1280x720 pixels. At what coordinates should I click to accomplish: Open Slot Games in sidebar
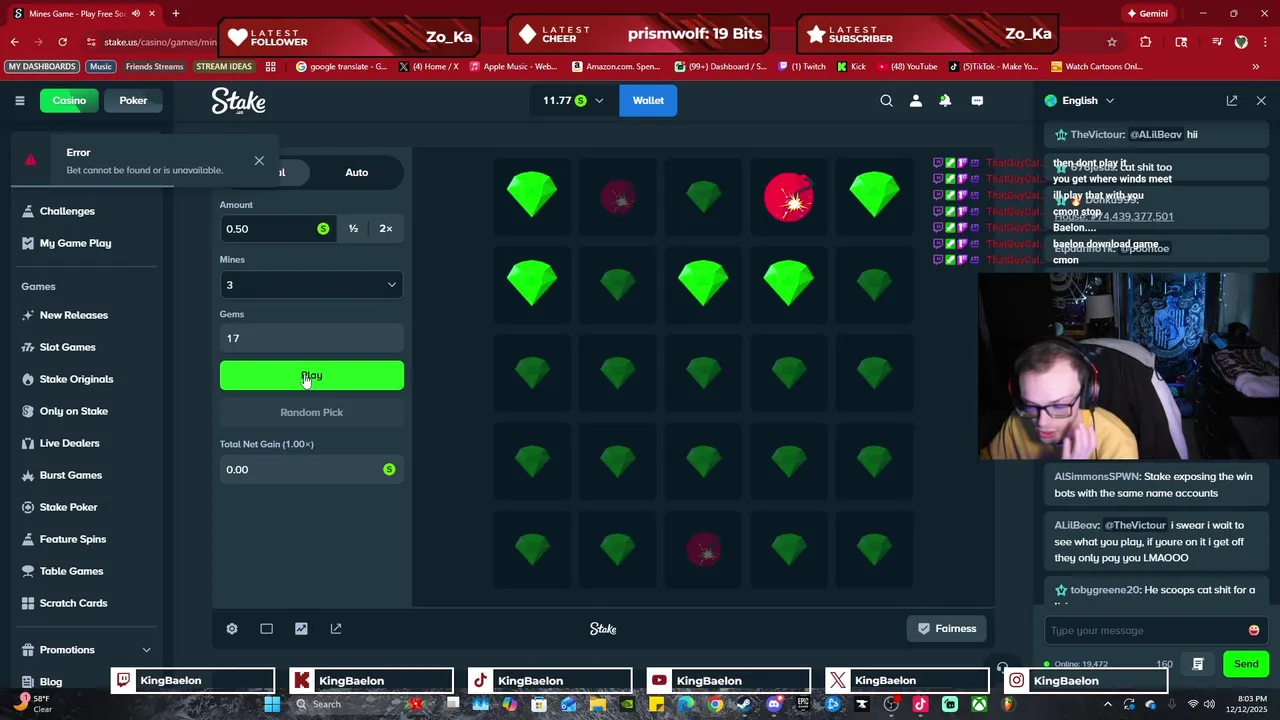click(68, 347)
